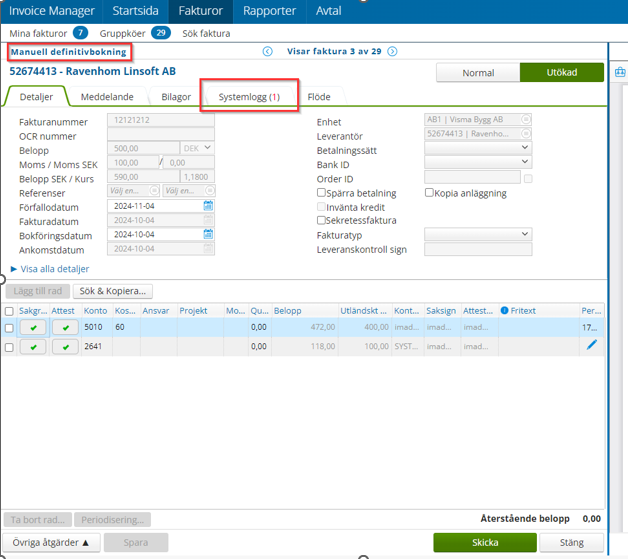Click Invoice Manager title
The width and height of the screenshot is (628, 559).
(52, 11)
